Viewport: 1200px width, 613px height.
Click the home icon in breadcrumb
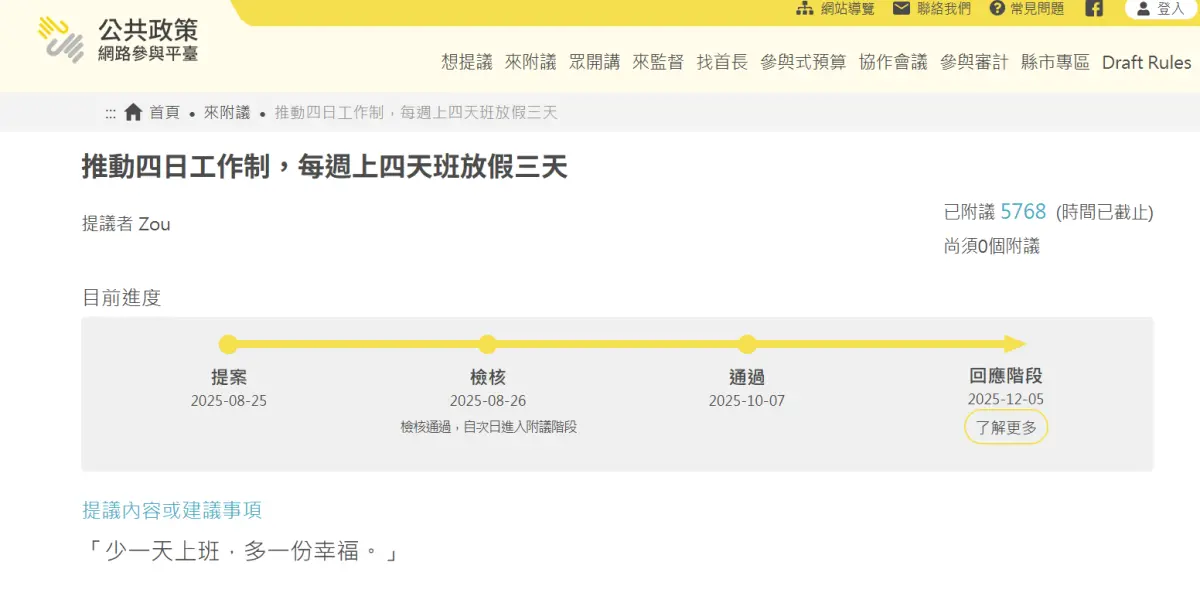point(133,113)
